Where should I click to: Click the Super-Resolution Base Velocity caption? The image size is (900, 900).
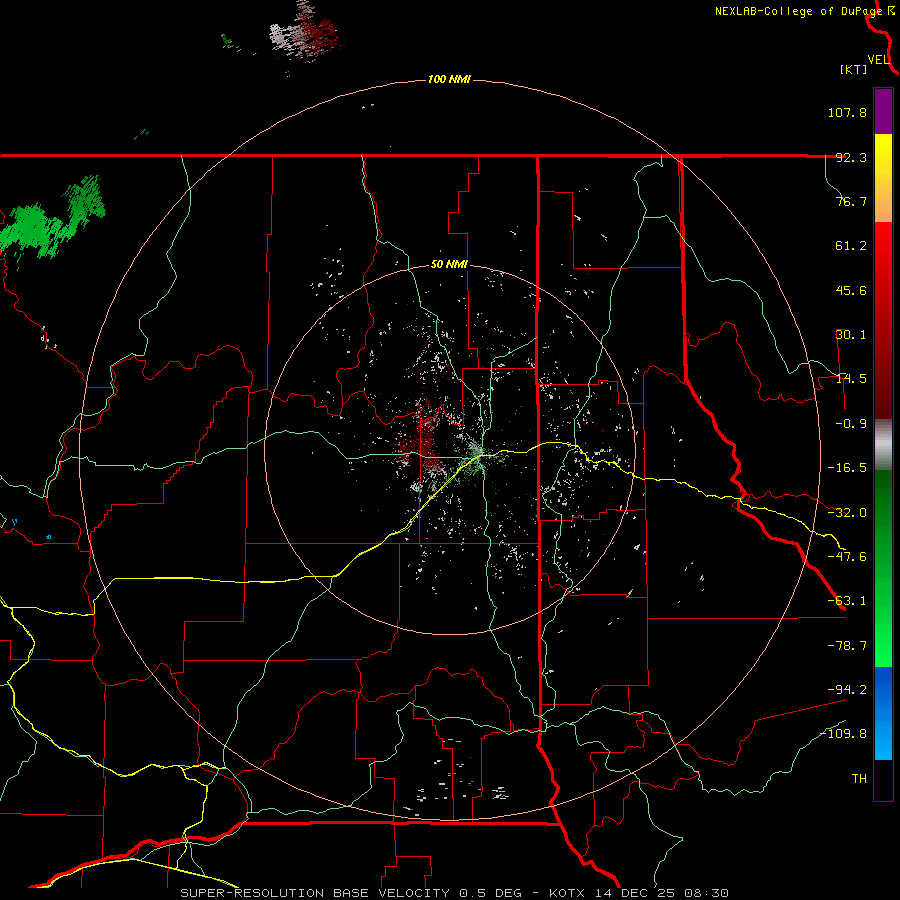[x=455, y=893]
